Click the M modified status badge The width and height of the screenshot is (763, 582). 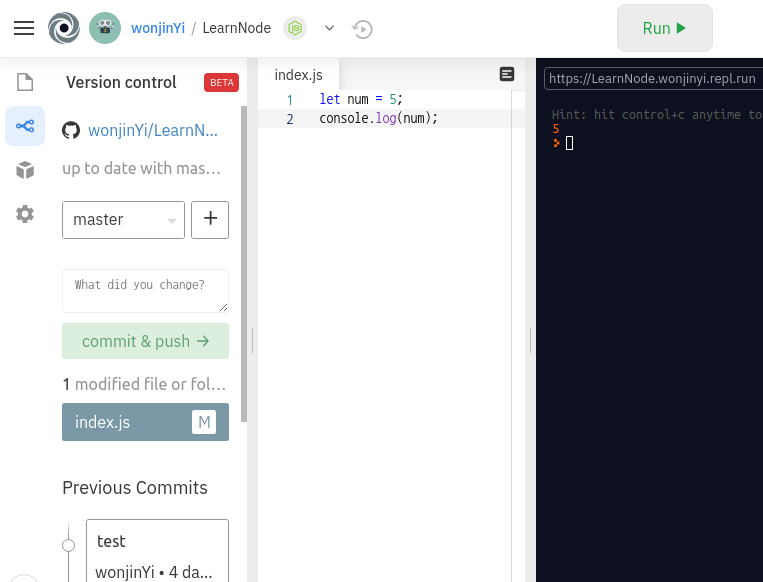pyautogui.click(x=204, y=422)
